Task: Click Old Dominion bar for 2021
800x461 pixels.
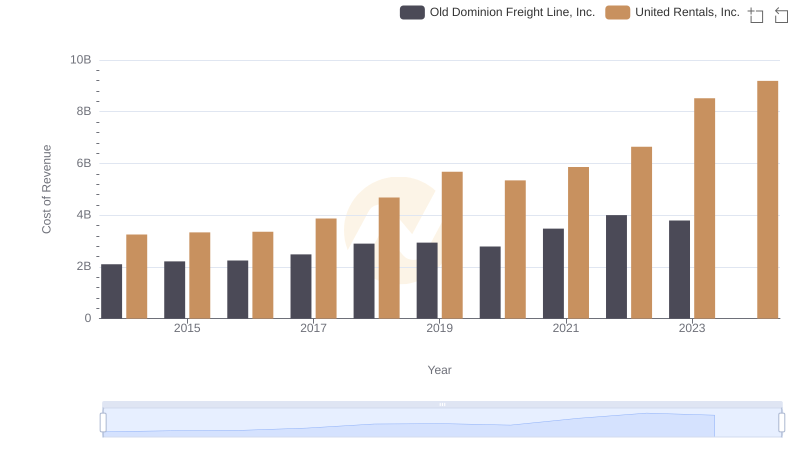Action: tap(553, 274)
